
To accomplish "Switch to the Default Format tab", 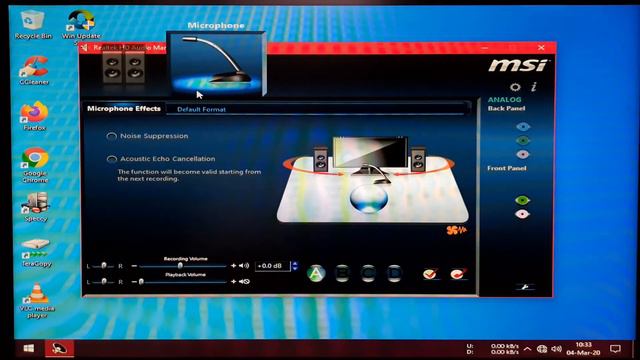I will [201, 109].
